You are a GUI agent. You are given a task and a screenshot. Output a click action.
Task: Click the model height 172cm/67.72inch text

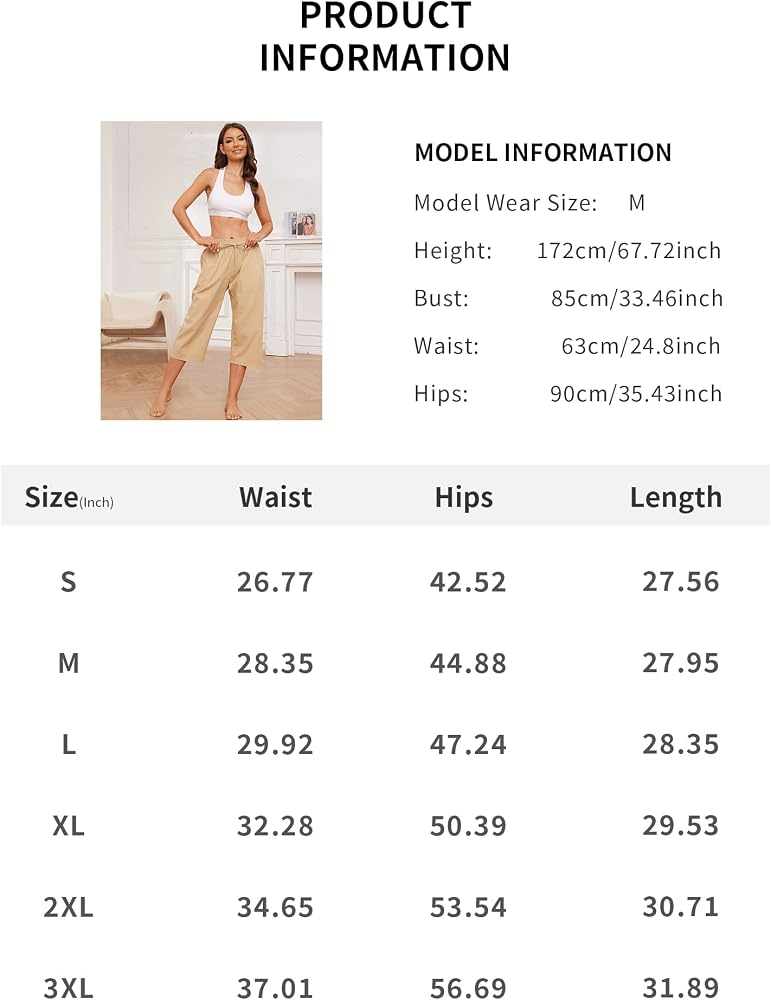[x=629, y=251]
